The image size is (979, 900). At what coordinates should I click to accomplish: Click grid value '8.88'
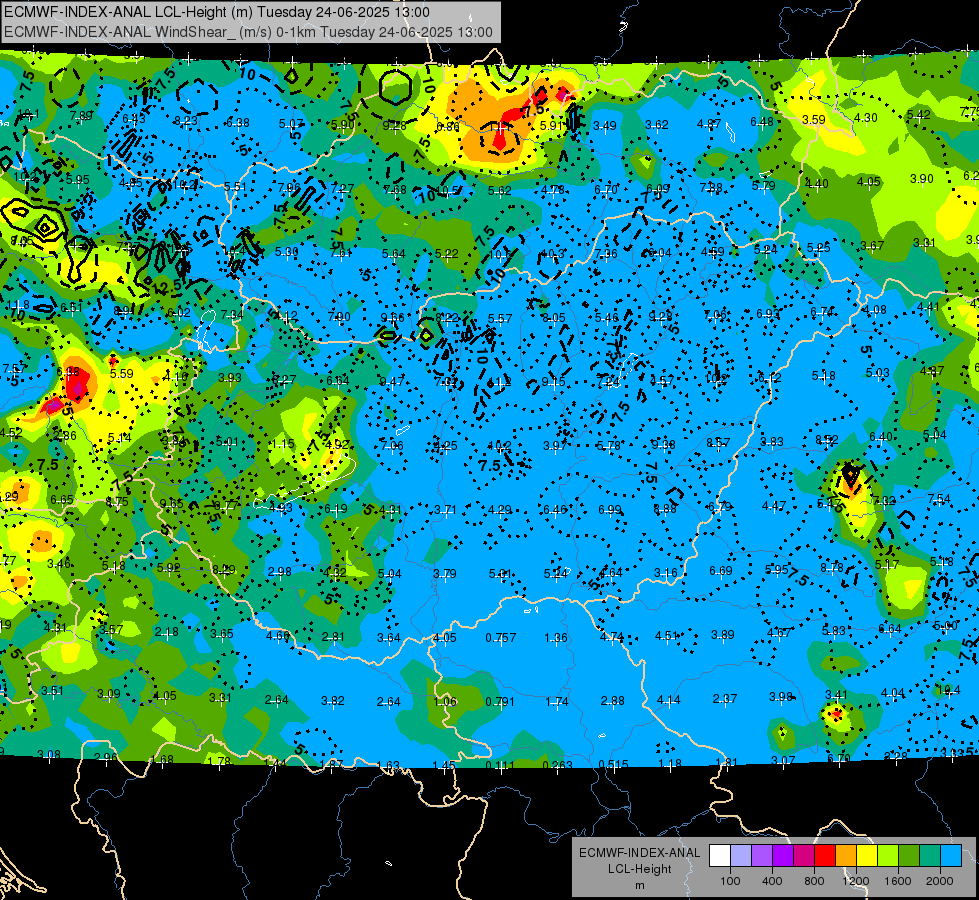[x=665, y=508]
